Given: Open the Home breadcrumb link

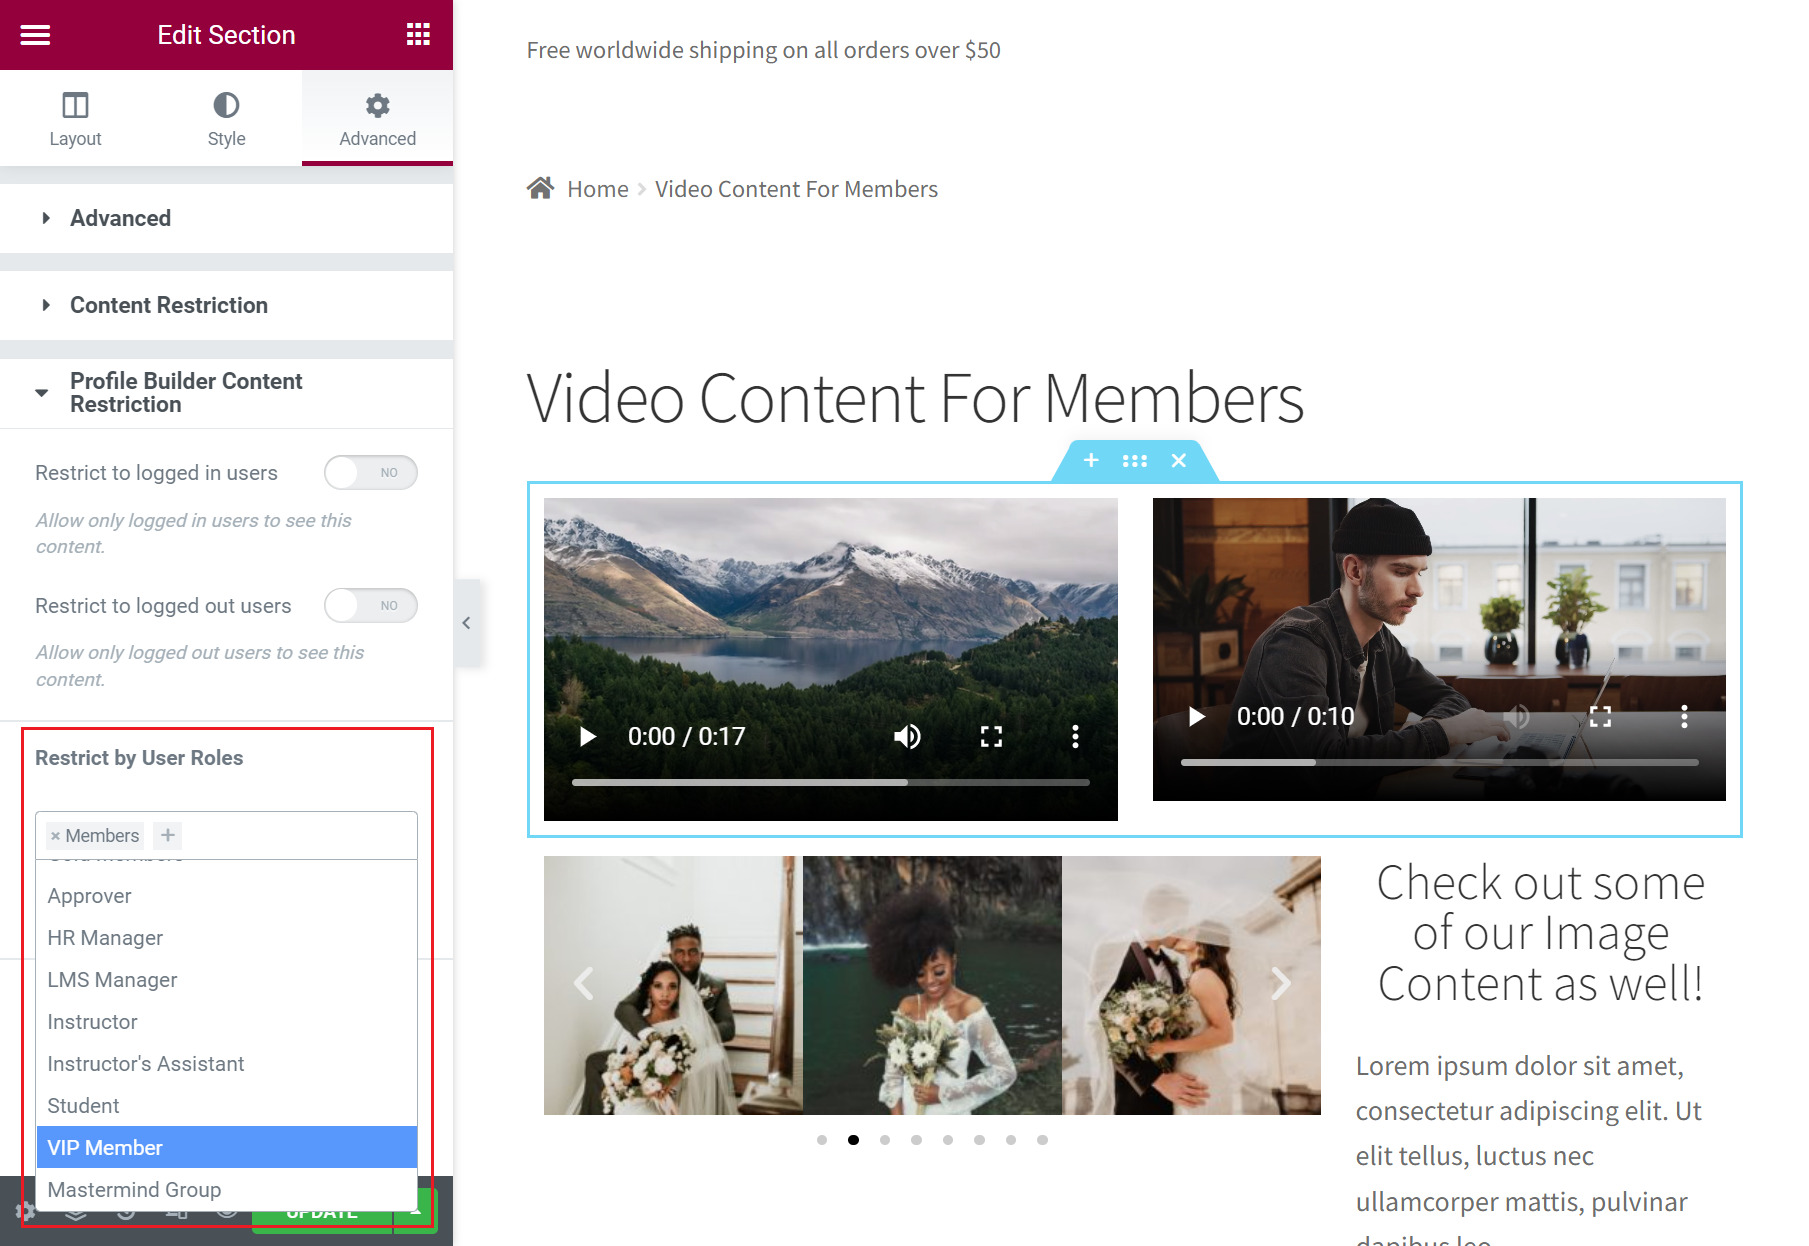Looking at the screenshot, I should [x=598, y=189].
